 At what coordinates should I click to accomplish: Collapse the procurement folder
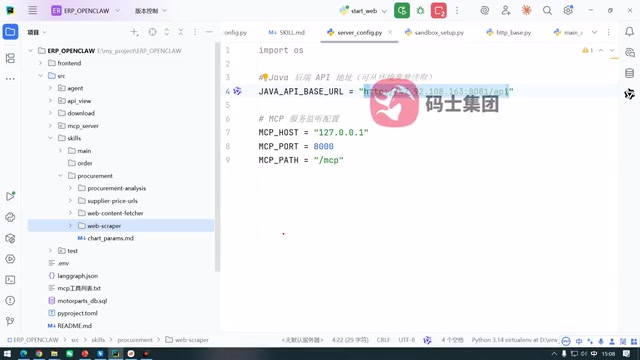[x=60, y=176]
